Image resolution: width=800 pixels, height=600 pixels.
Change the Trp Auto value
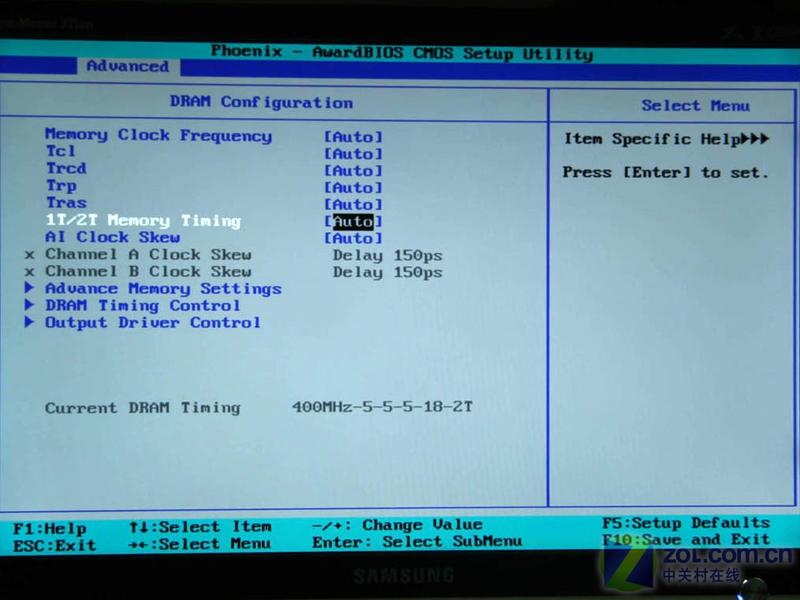(x=353, y=187)
